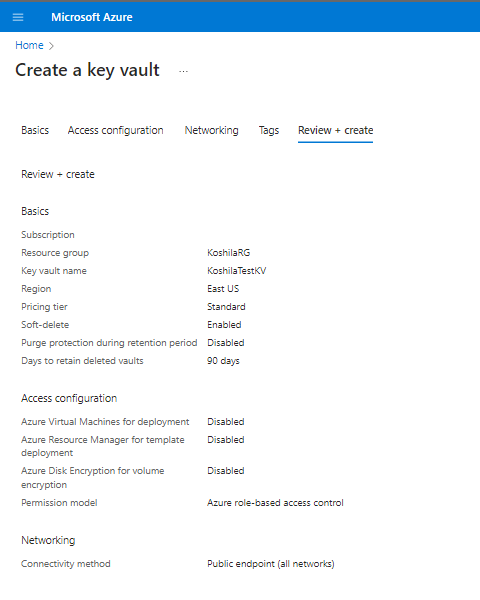This screenshot has width=480, height=600.
Task: Switch to the Basics tab
Action: click(35, 130)
